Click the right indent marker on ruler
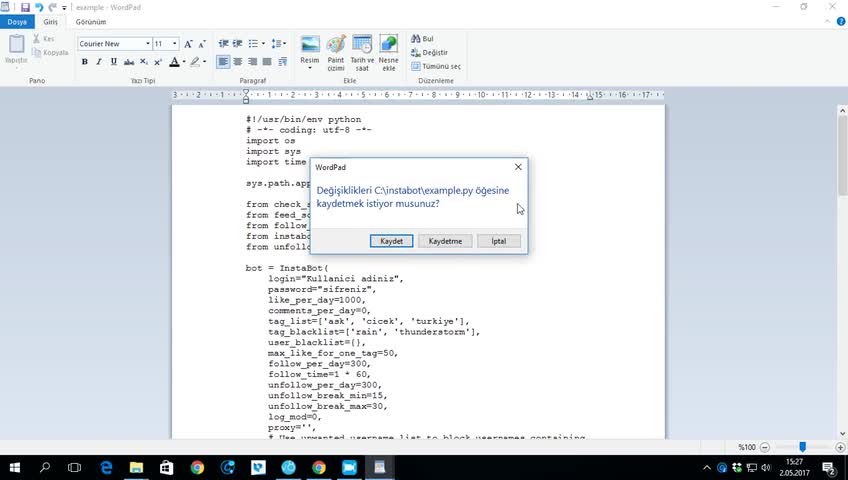 (x=589, y=97)
